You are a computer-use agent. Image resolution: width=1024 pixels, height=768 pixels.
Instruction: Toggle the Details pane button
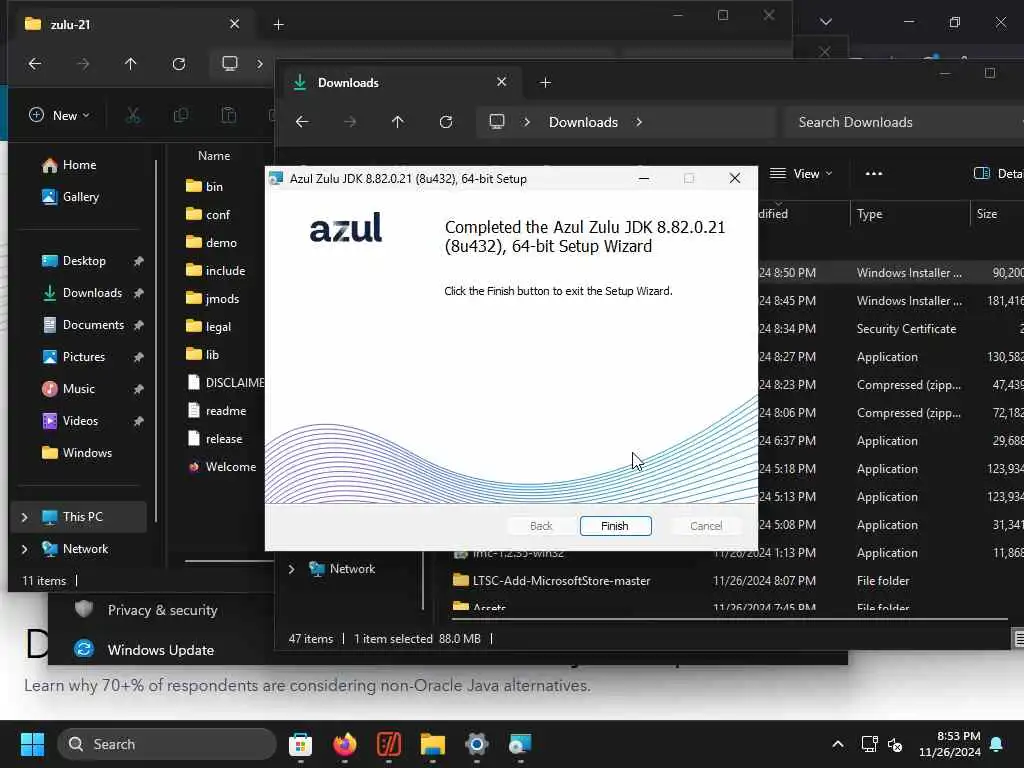(998, 174)
